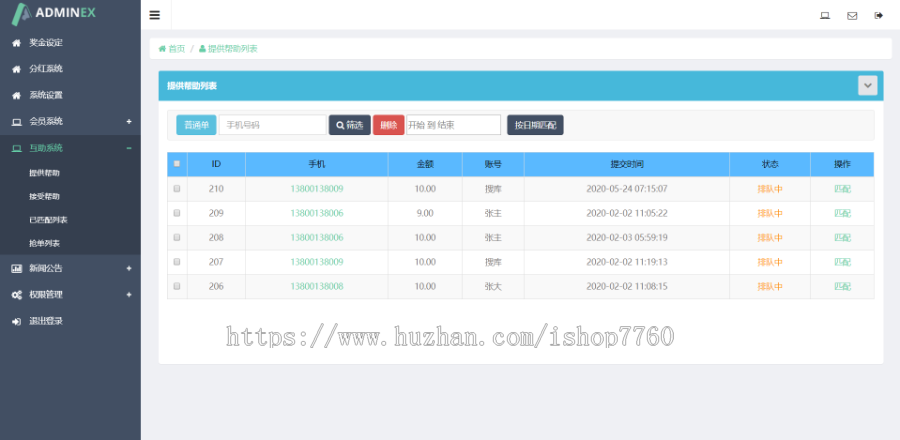Check the box for row ID 210
The width and height of the screenshot is (900, 440).
pyautogui.click(x=177, y=188)
